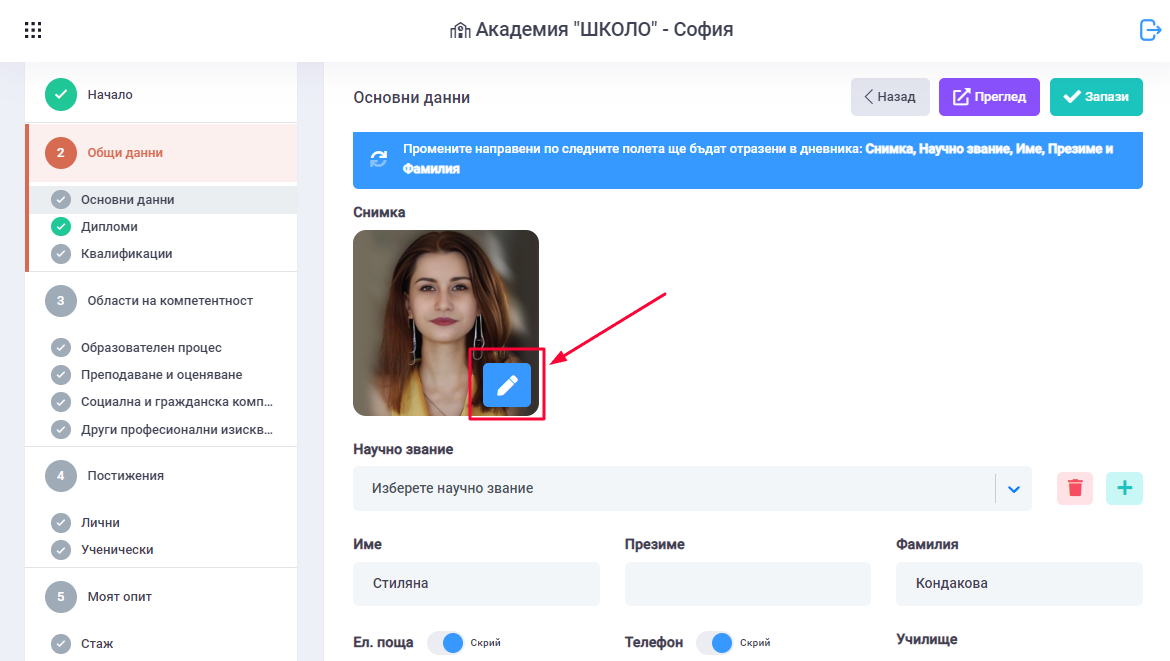Screen dimensions: 1170x661
Task: Click the step 4 circle for Постижения
Action: click(60, 476)
